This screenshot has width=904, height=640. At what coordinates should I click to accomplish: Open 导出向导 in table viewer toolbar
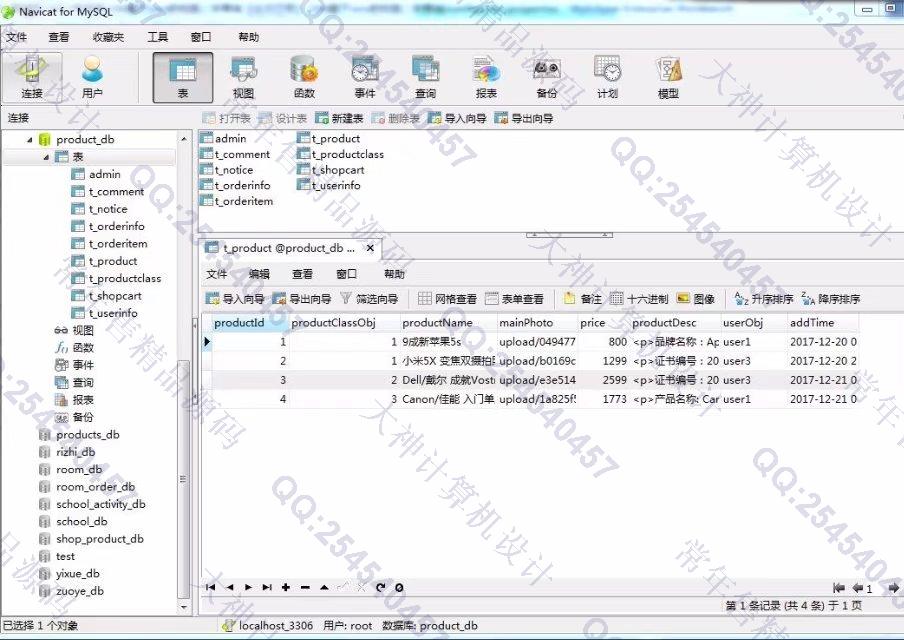pos(302,299)
